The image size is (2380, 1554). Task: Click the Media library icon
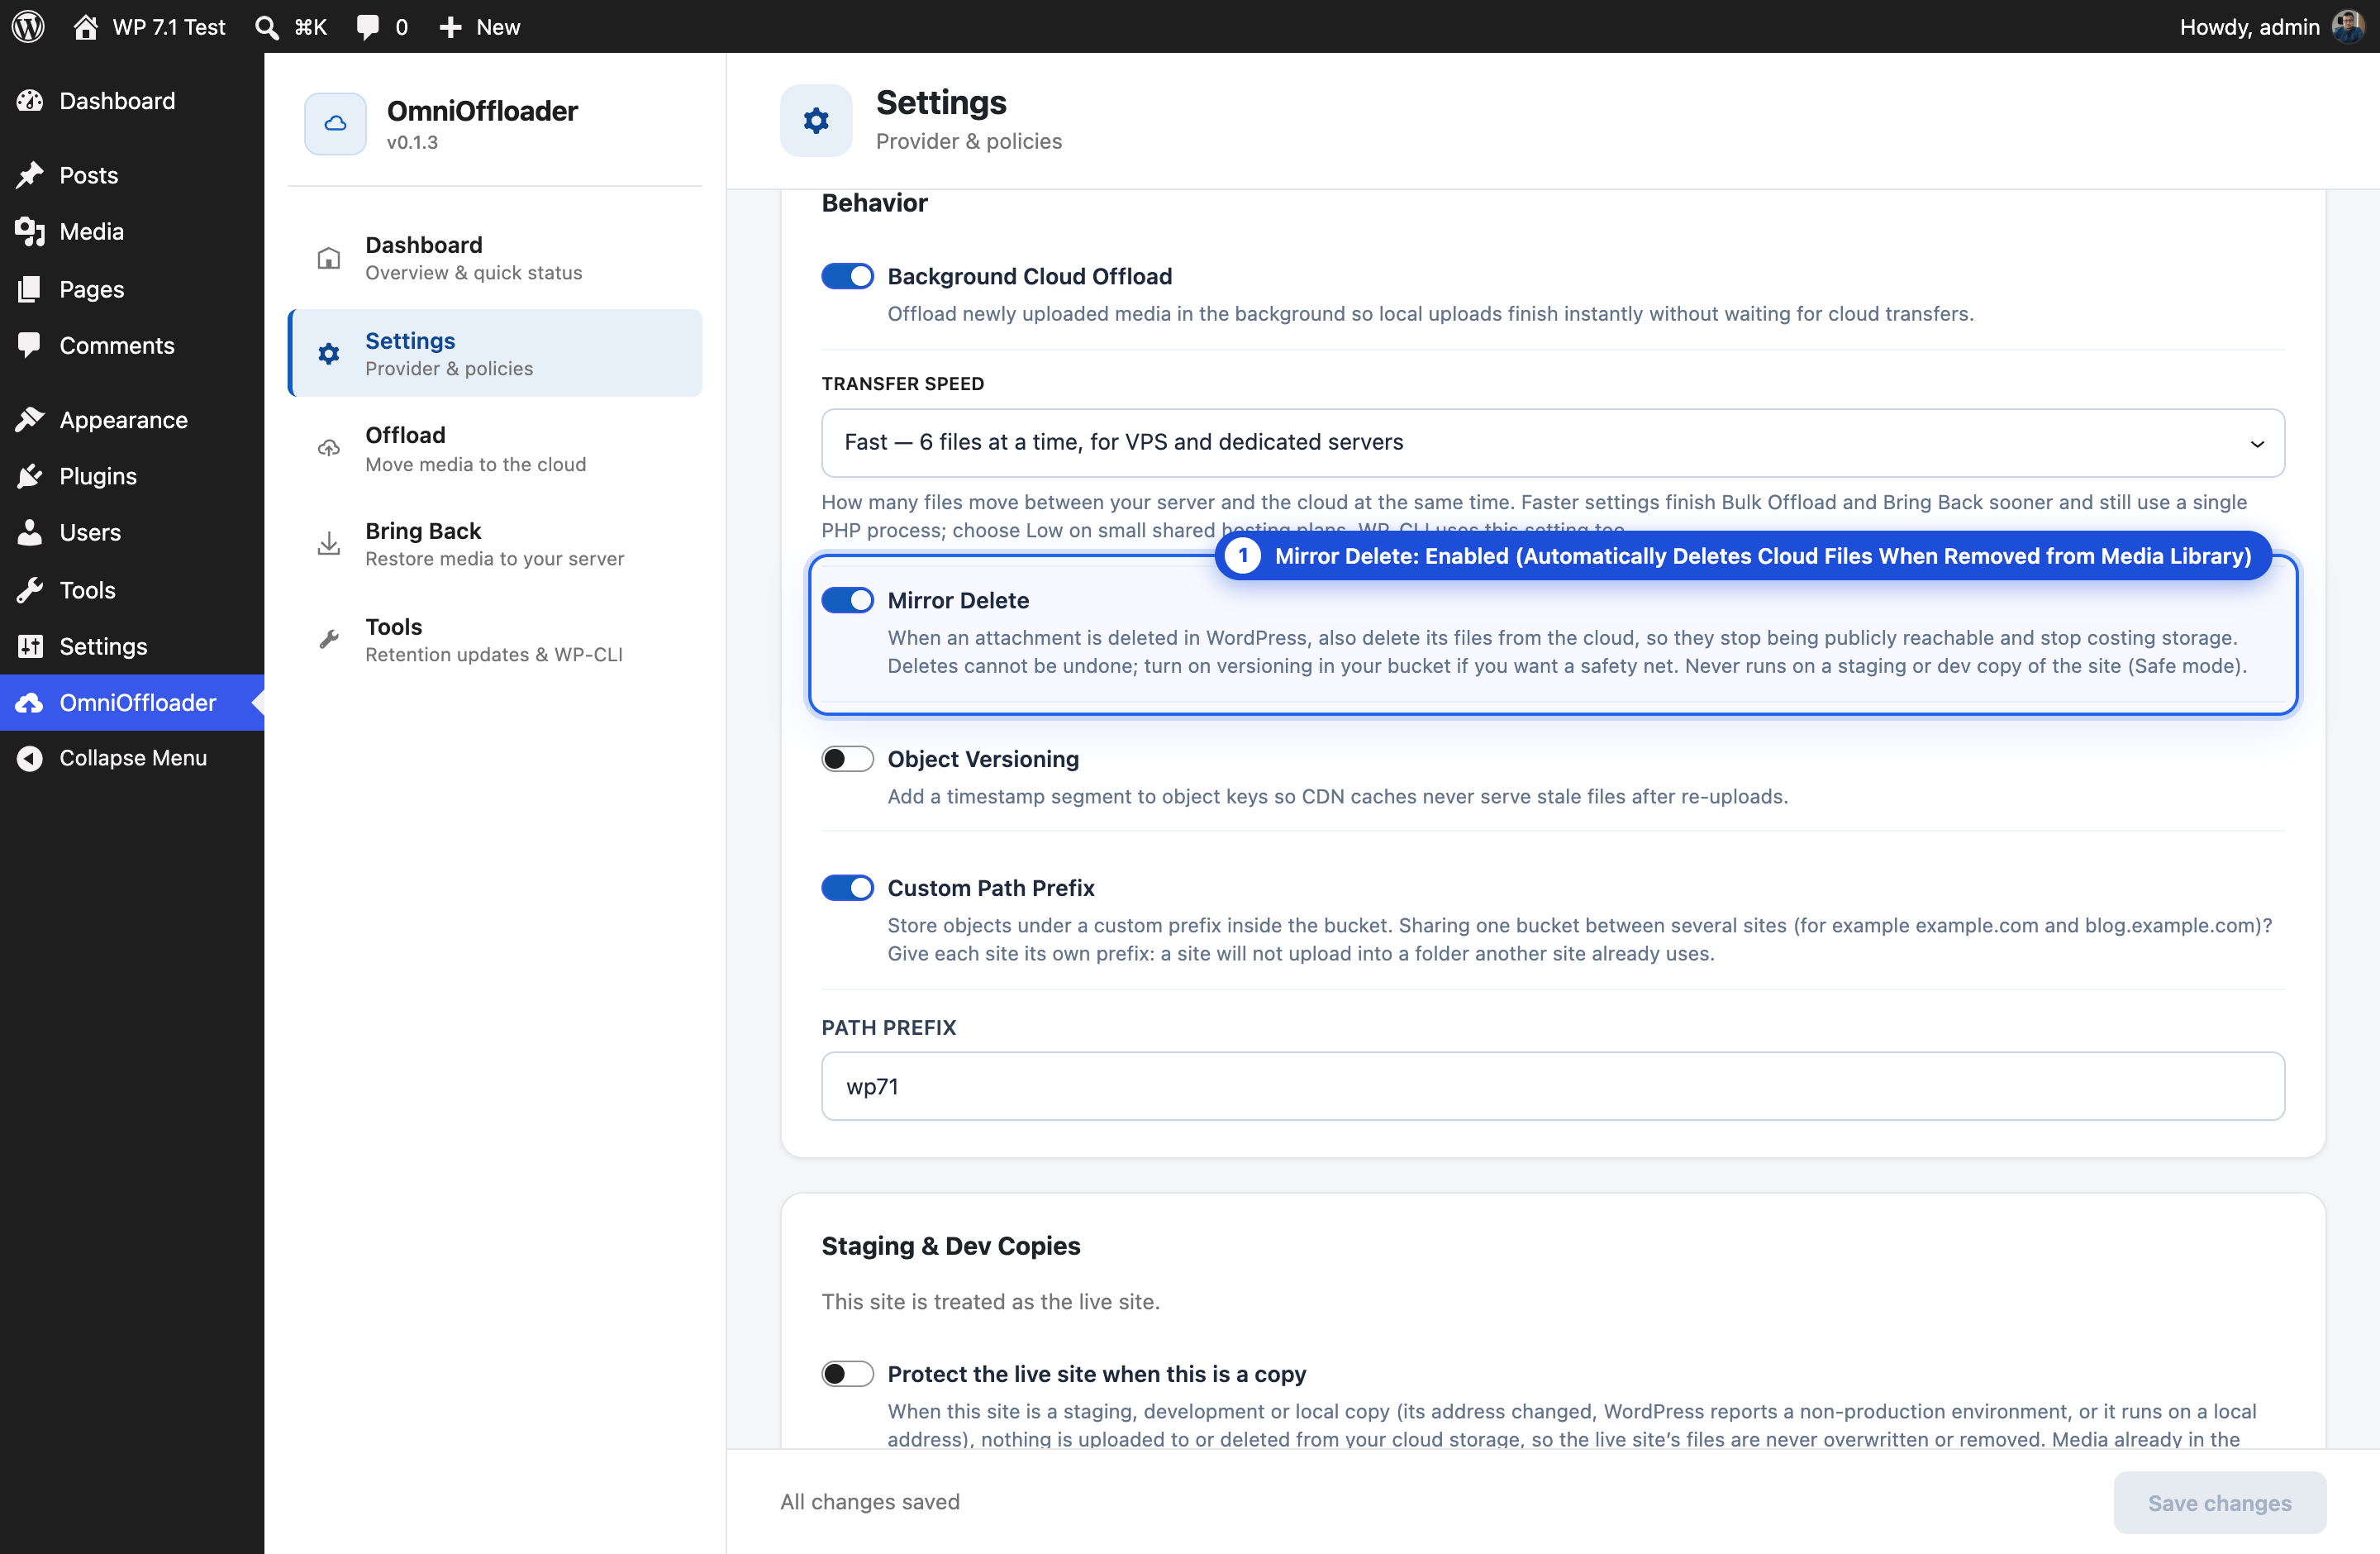click(x=30, y=231)
